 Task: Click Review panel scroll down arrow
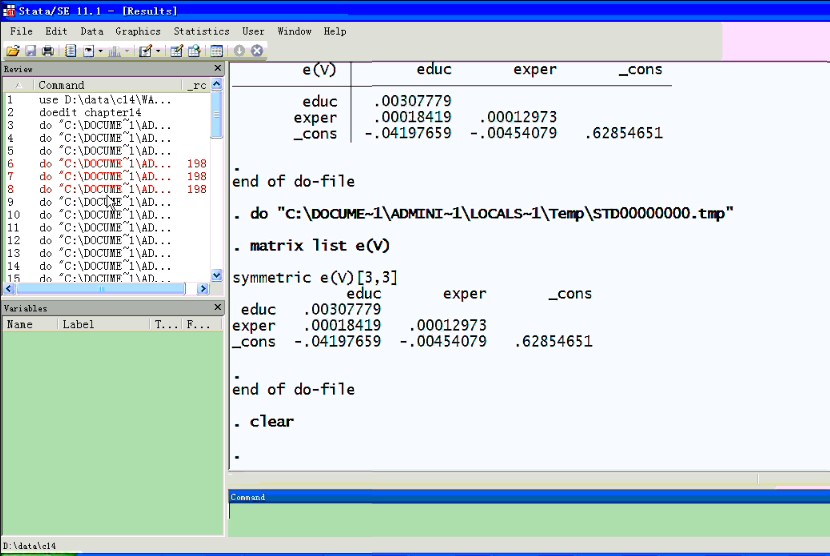[216, 275]
